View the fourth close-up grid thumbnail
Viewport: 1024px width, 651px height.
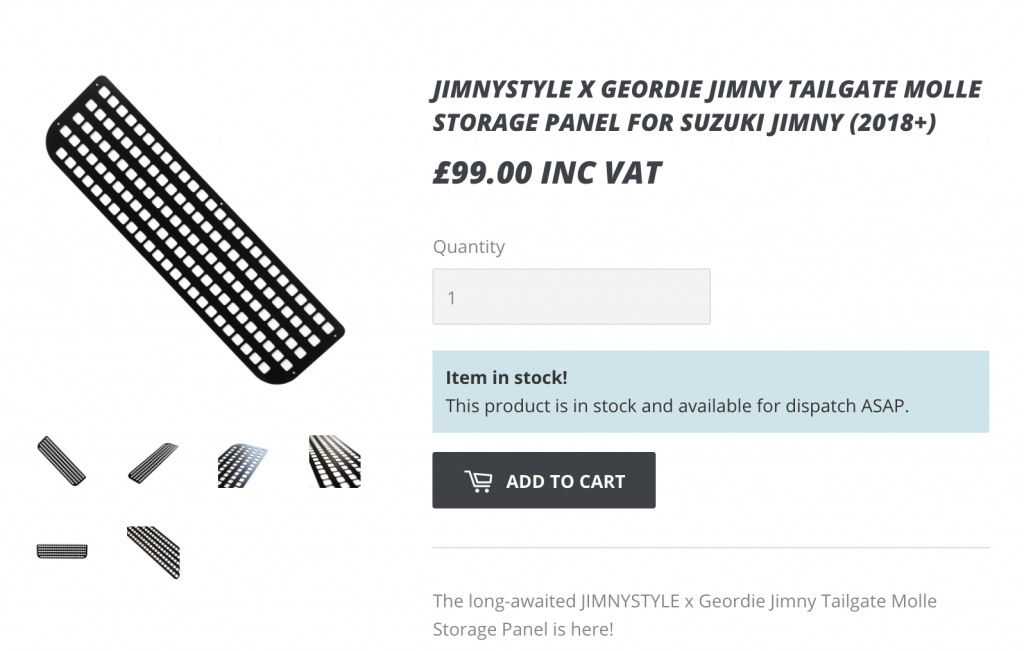point(334,461)
